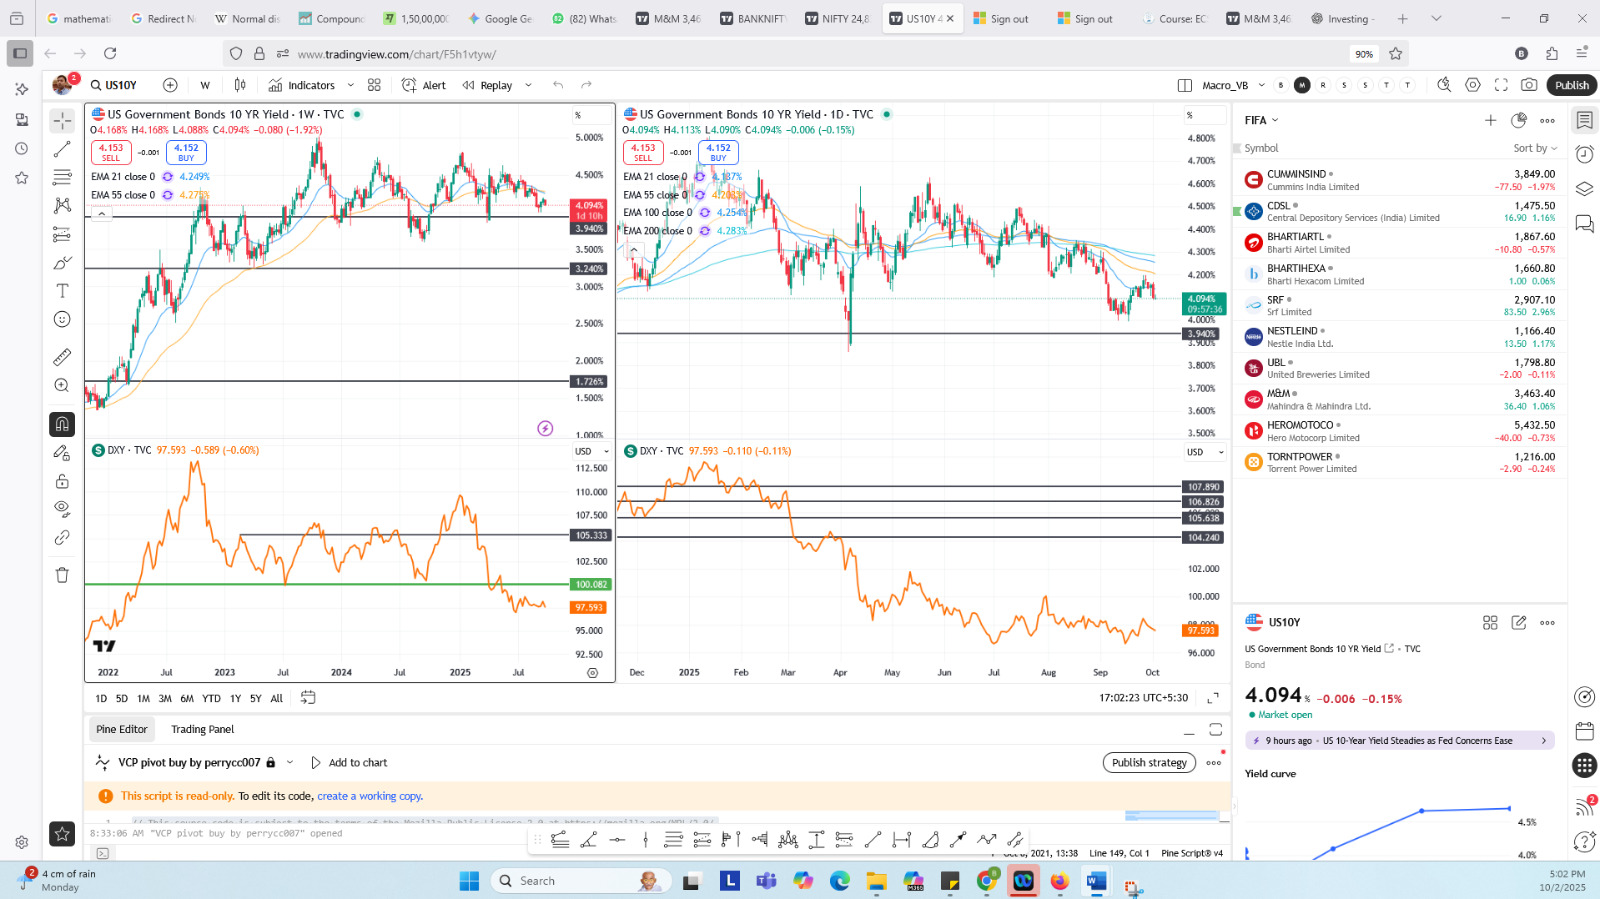The width and height of the screenshot is (1600, 899).
Task: Switch to the Trading Panel tab
Action: pos(202,729)
